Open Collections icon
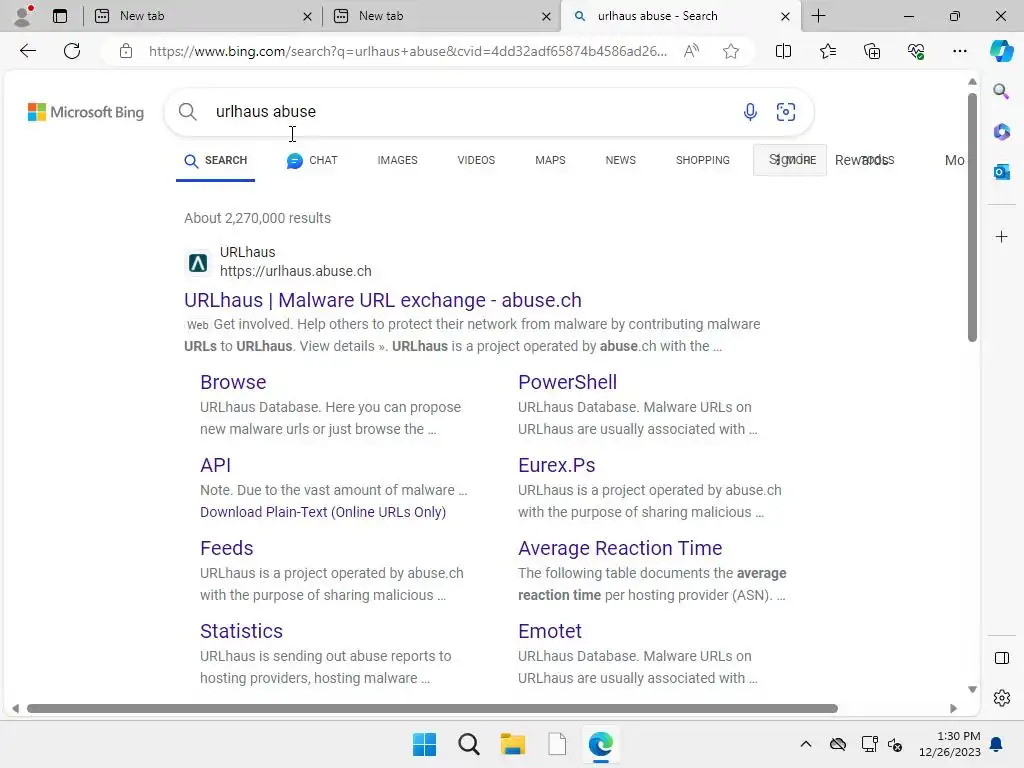The image size is (1024, 768). 872,51
